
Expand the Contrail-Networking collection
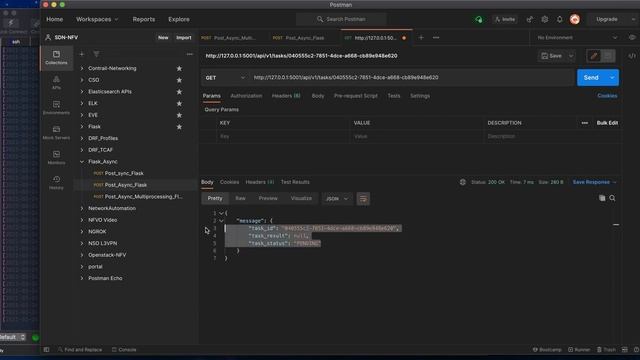[x=82, y=68]
